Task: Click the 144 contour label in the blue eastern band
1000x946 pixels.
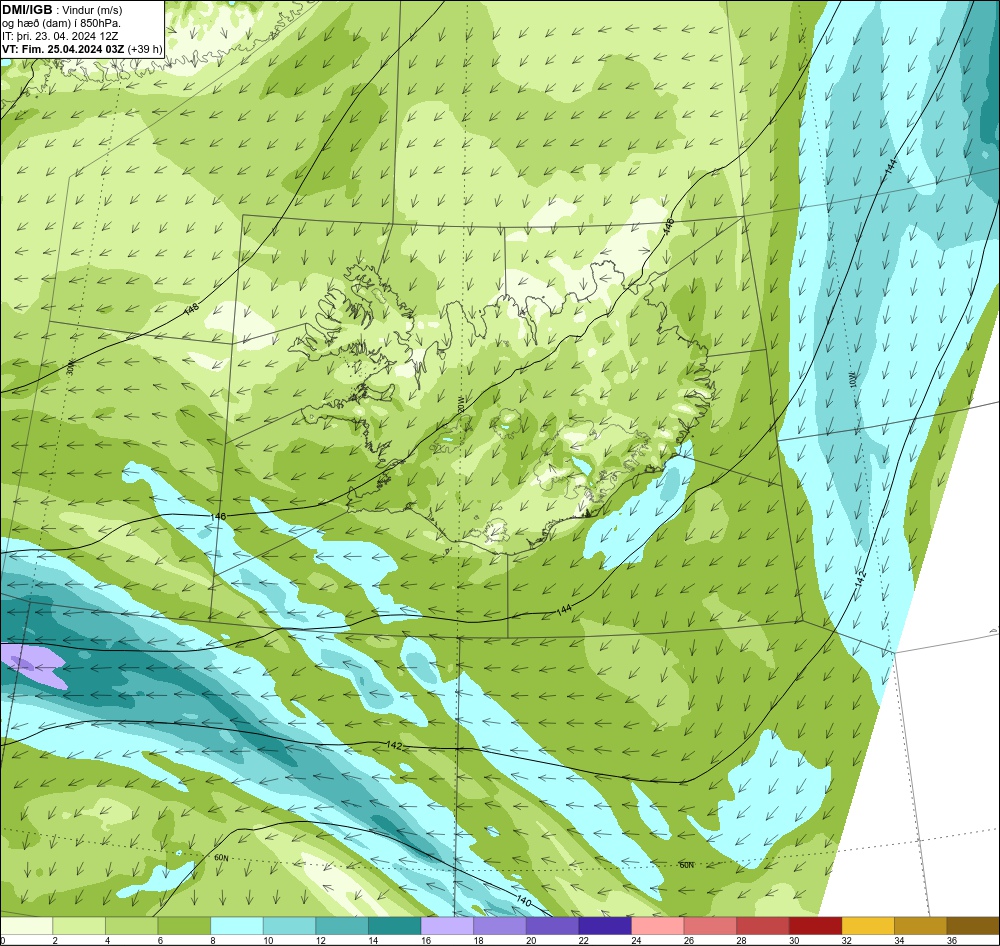Action: pyautogui.click(x=891, y=165)
